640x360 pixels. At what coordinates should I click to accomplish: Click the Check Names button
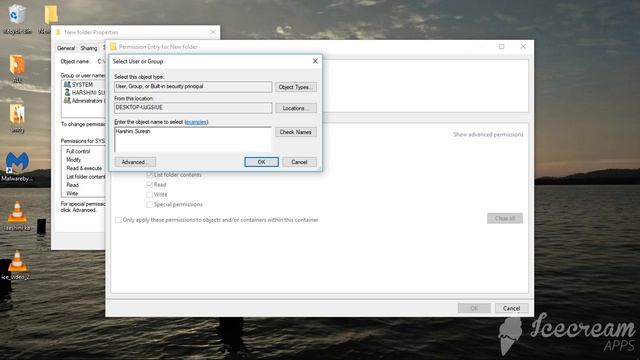tap(296, 132)
